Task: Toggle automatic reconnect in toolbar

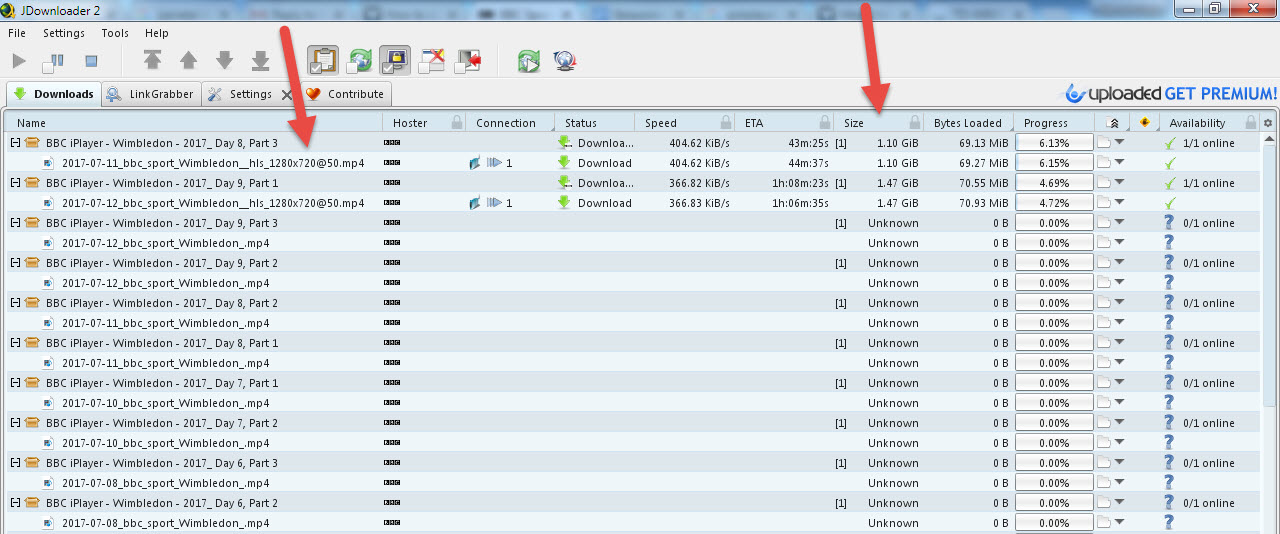Action: tap(359, 61)
